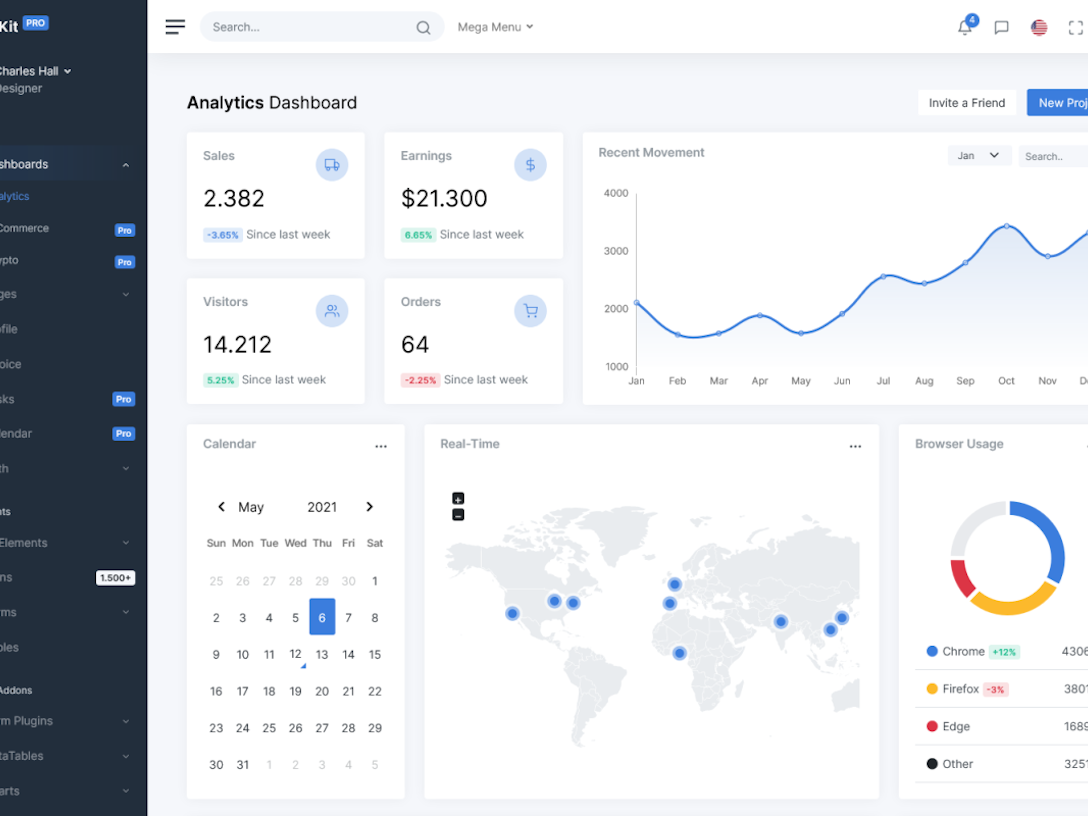Open the Real-Time panel ellipsis options
Viewport: 1088px width, 816px height.
pos(855,446)
